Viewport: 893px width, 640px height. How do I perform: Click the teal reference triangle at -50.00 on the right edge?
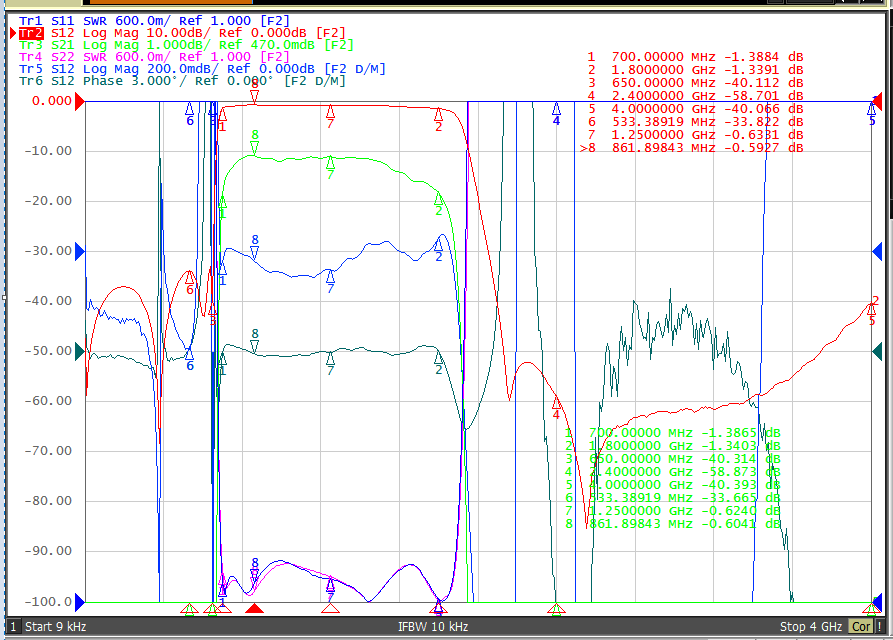tap(877, 351)
